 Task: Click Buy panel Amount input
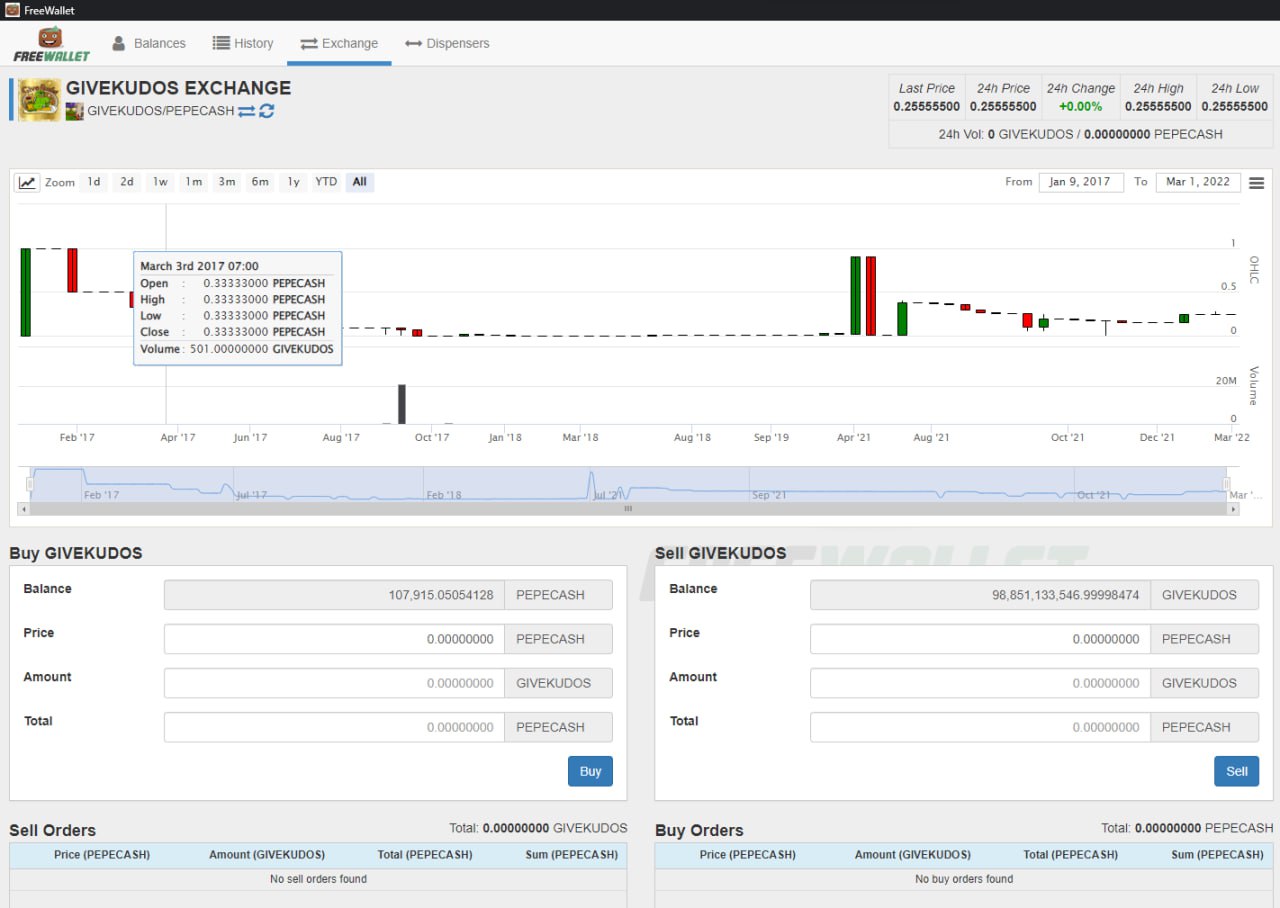point(334,683)
